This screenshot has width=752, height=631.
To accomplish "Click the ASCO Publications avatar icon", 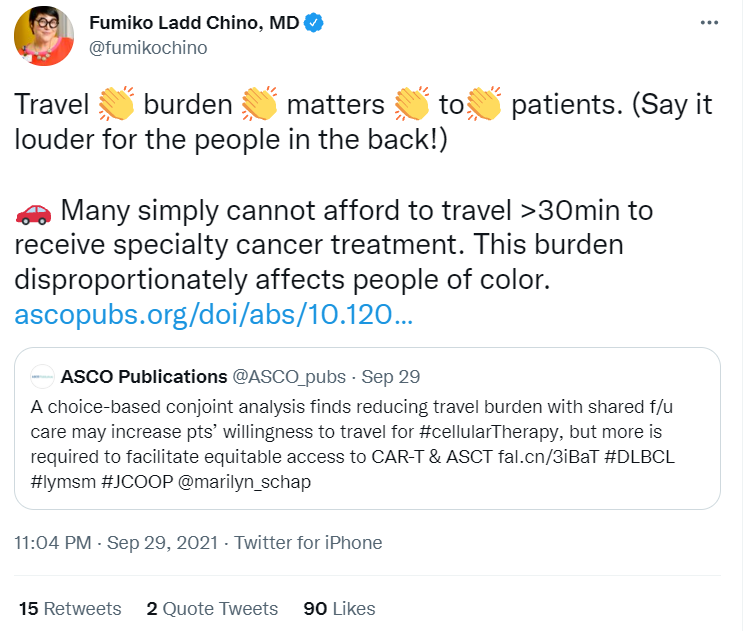I will click(x=43, y=377).
